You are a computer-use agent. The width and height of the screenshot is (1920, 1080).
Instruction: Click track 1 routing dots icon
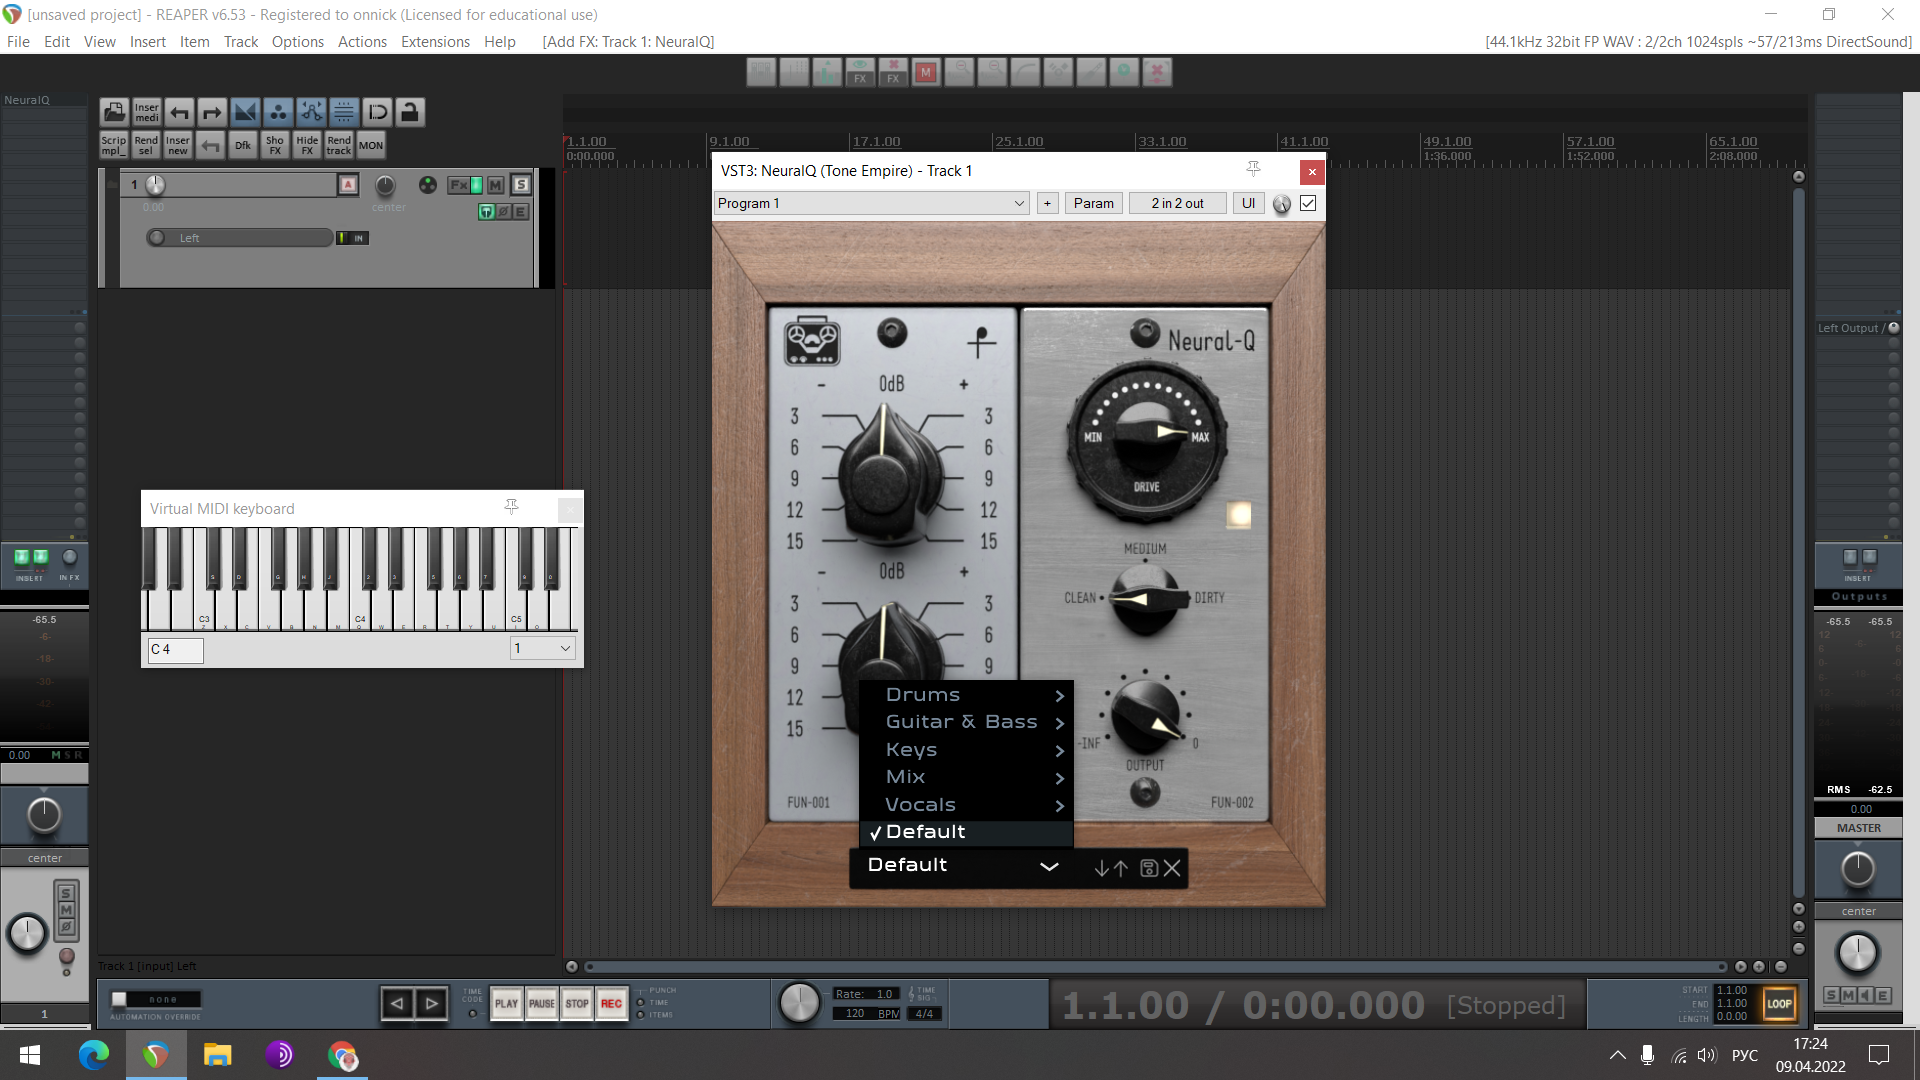[428, 185]
